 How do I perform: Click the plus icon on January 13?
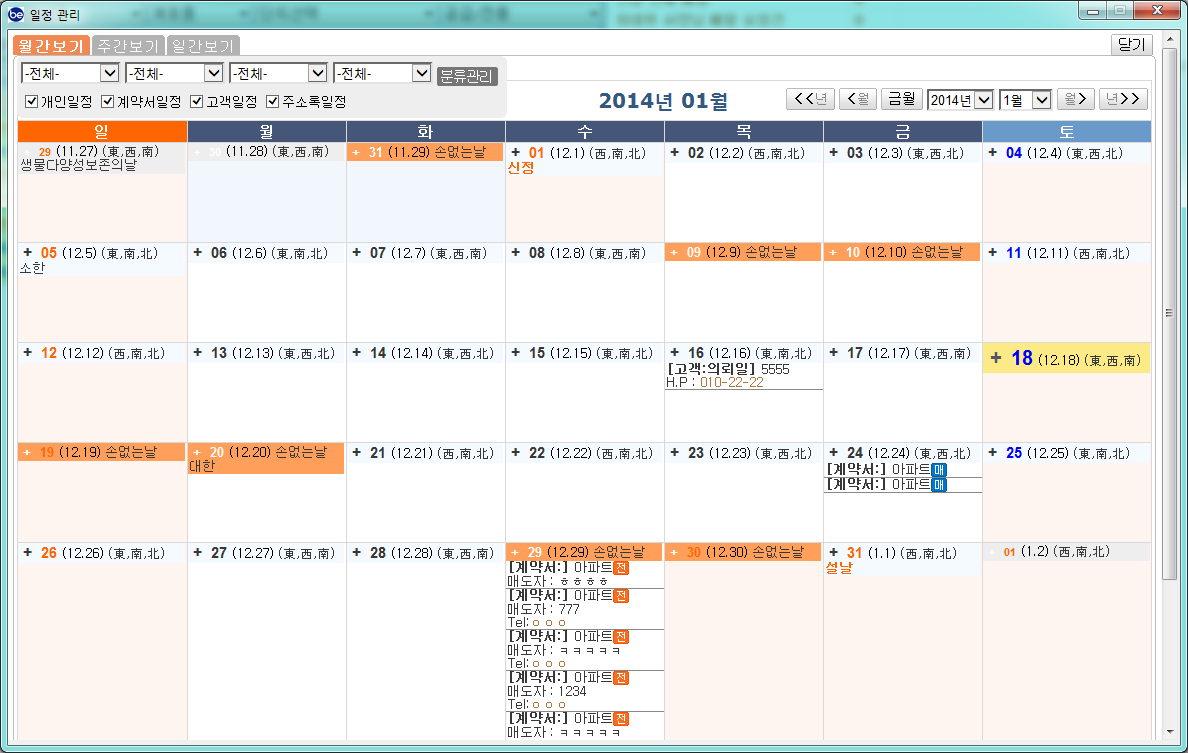pyautogui.click(x=197, y=353)
